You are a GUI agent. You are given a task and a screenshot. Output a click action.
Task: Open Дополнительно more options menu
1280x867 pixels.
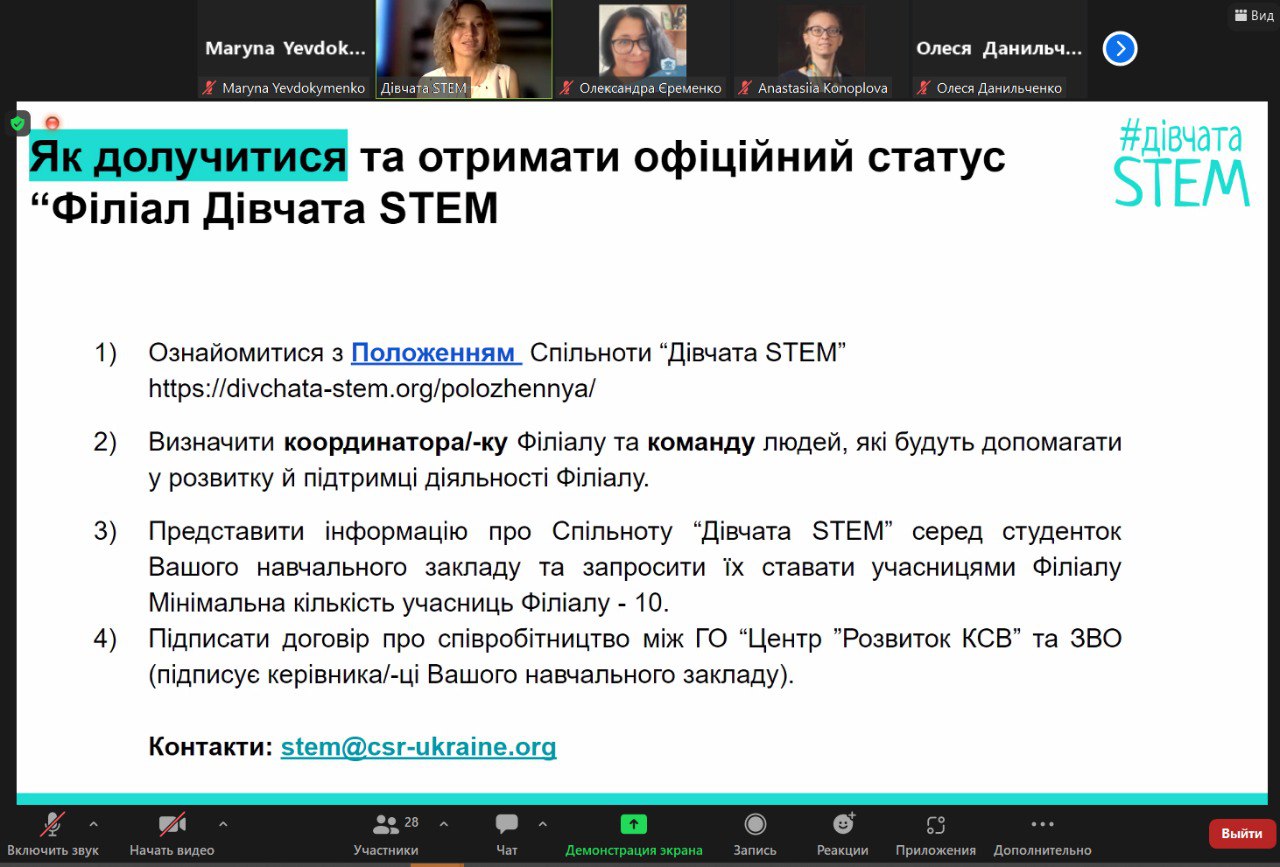click(1042, 834)
